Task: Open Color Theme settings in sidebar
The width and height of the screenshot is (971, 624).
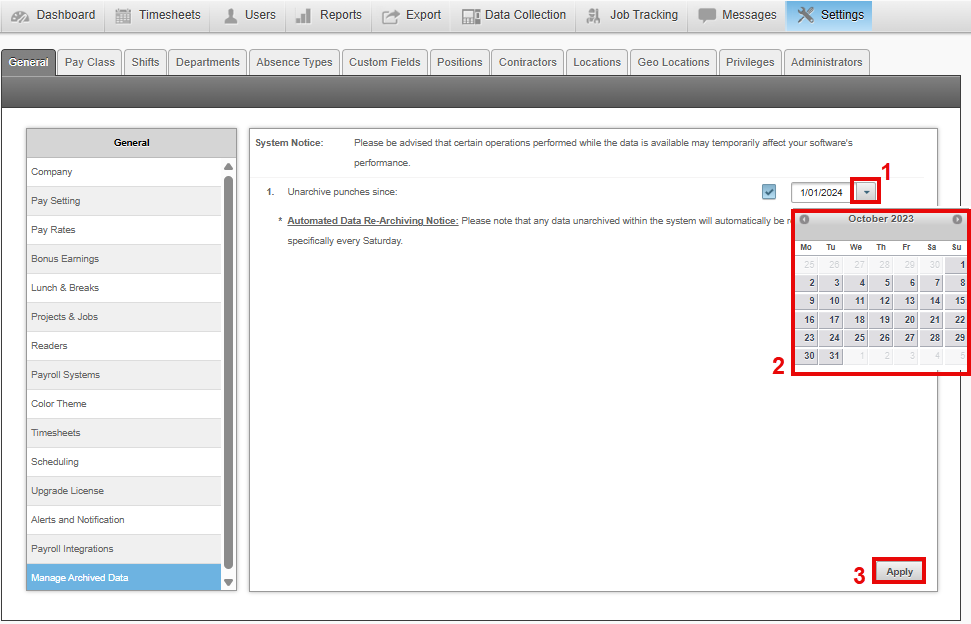Action: click(x=59, y=404)
